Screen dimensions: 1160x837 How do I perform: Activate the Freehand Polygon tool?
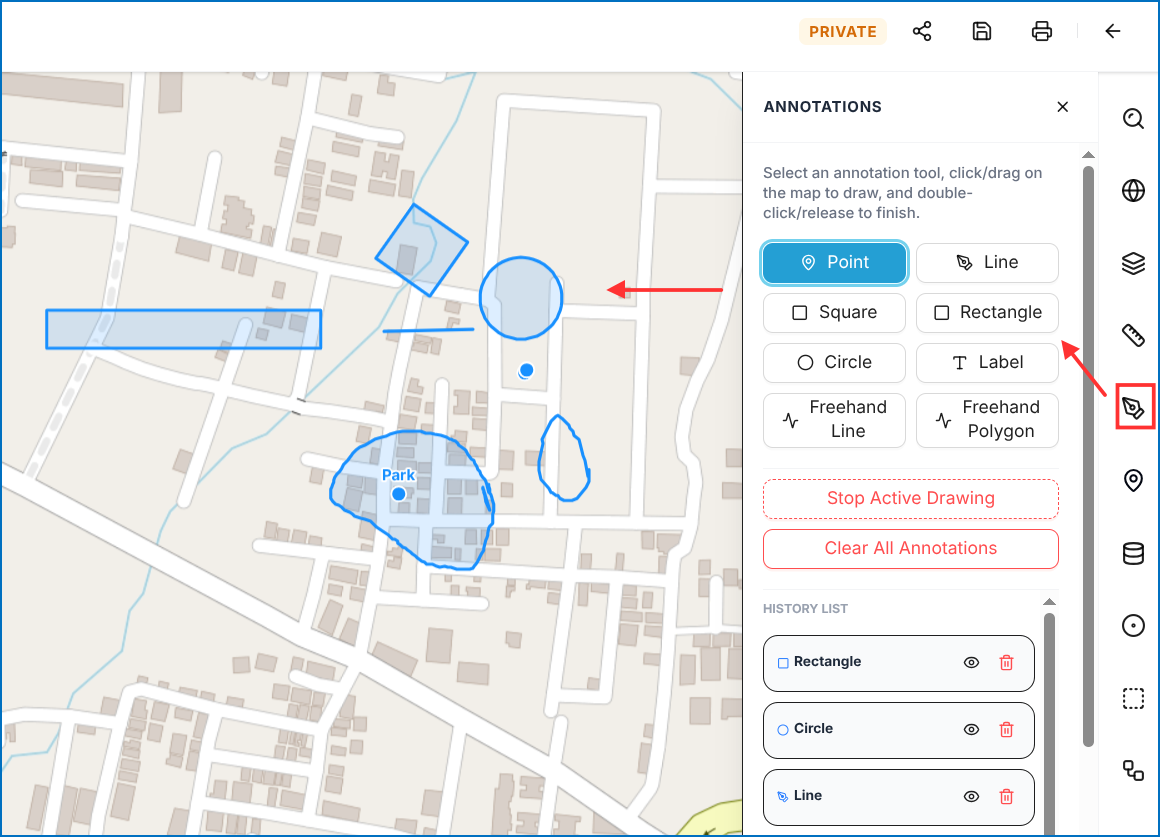pyautogui.click(x=988, y=420)
